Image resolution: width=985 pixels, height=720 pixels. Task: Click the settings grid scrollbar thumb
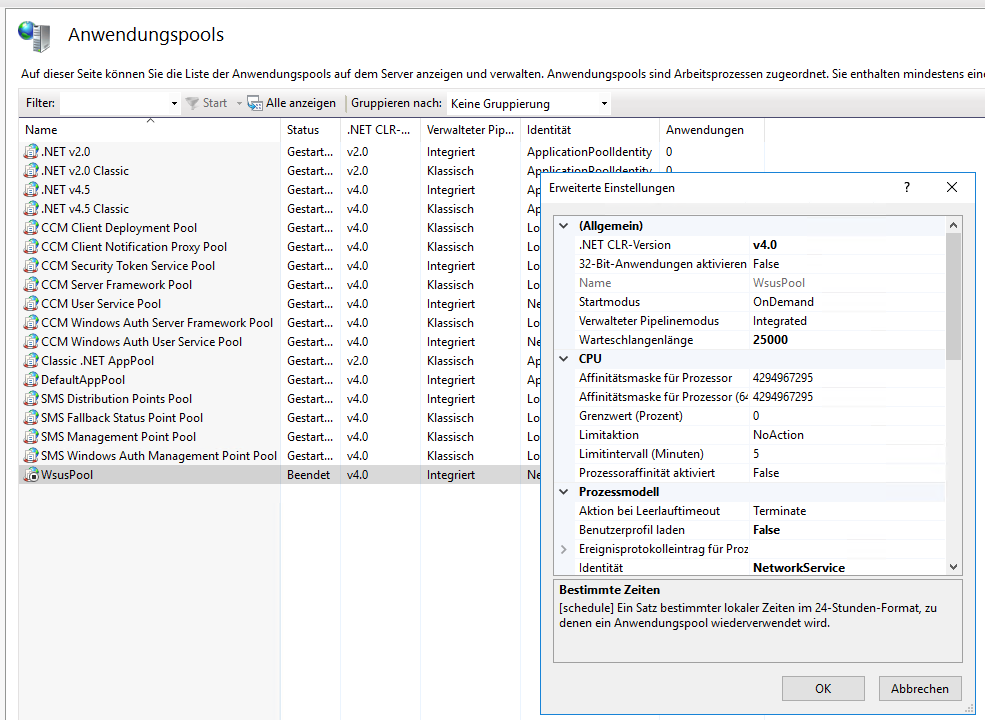pyautogui.click(x=954, y=297)
